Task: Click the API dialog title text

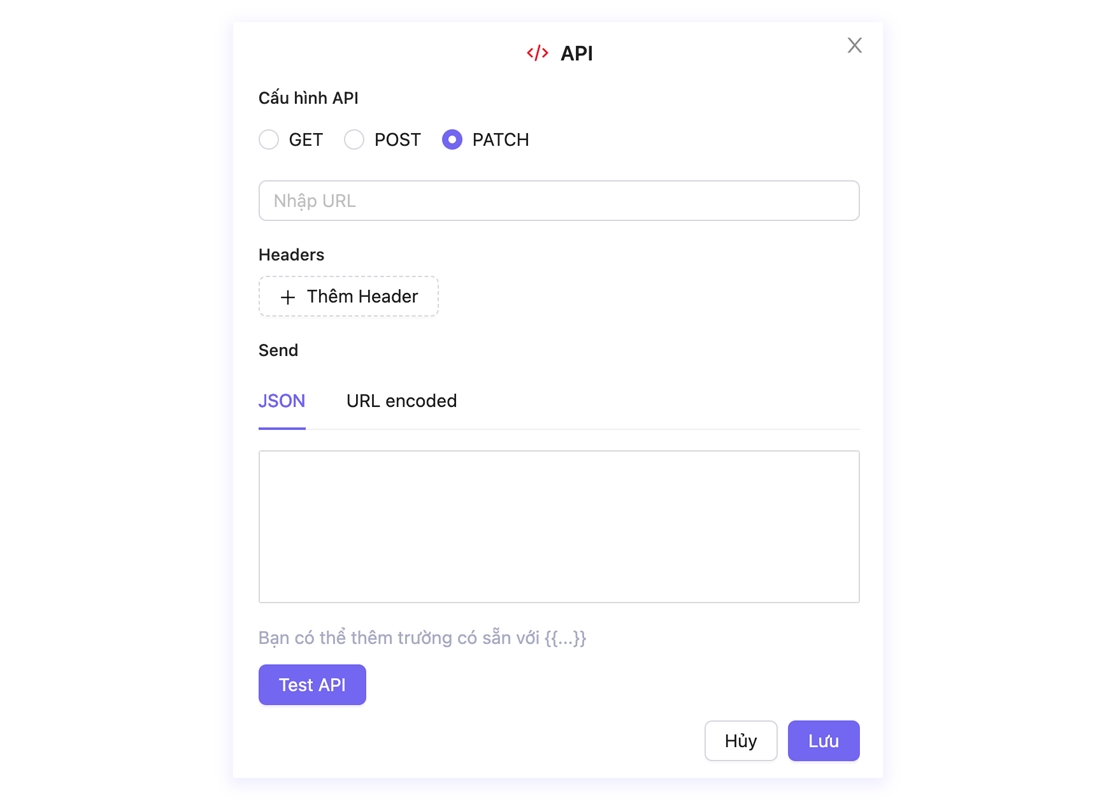Action: click(577, 54)
